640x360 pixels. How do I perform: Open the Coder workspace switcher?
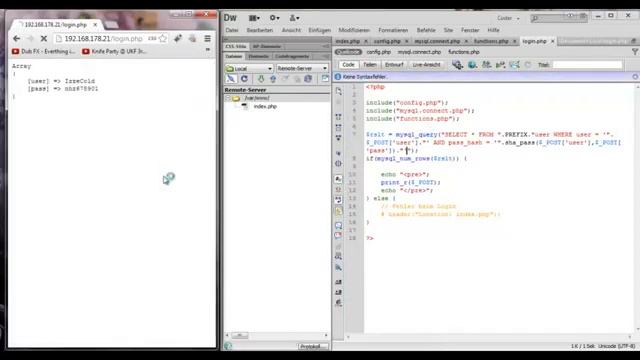(508, 18)
